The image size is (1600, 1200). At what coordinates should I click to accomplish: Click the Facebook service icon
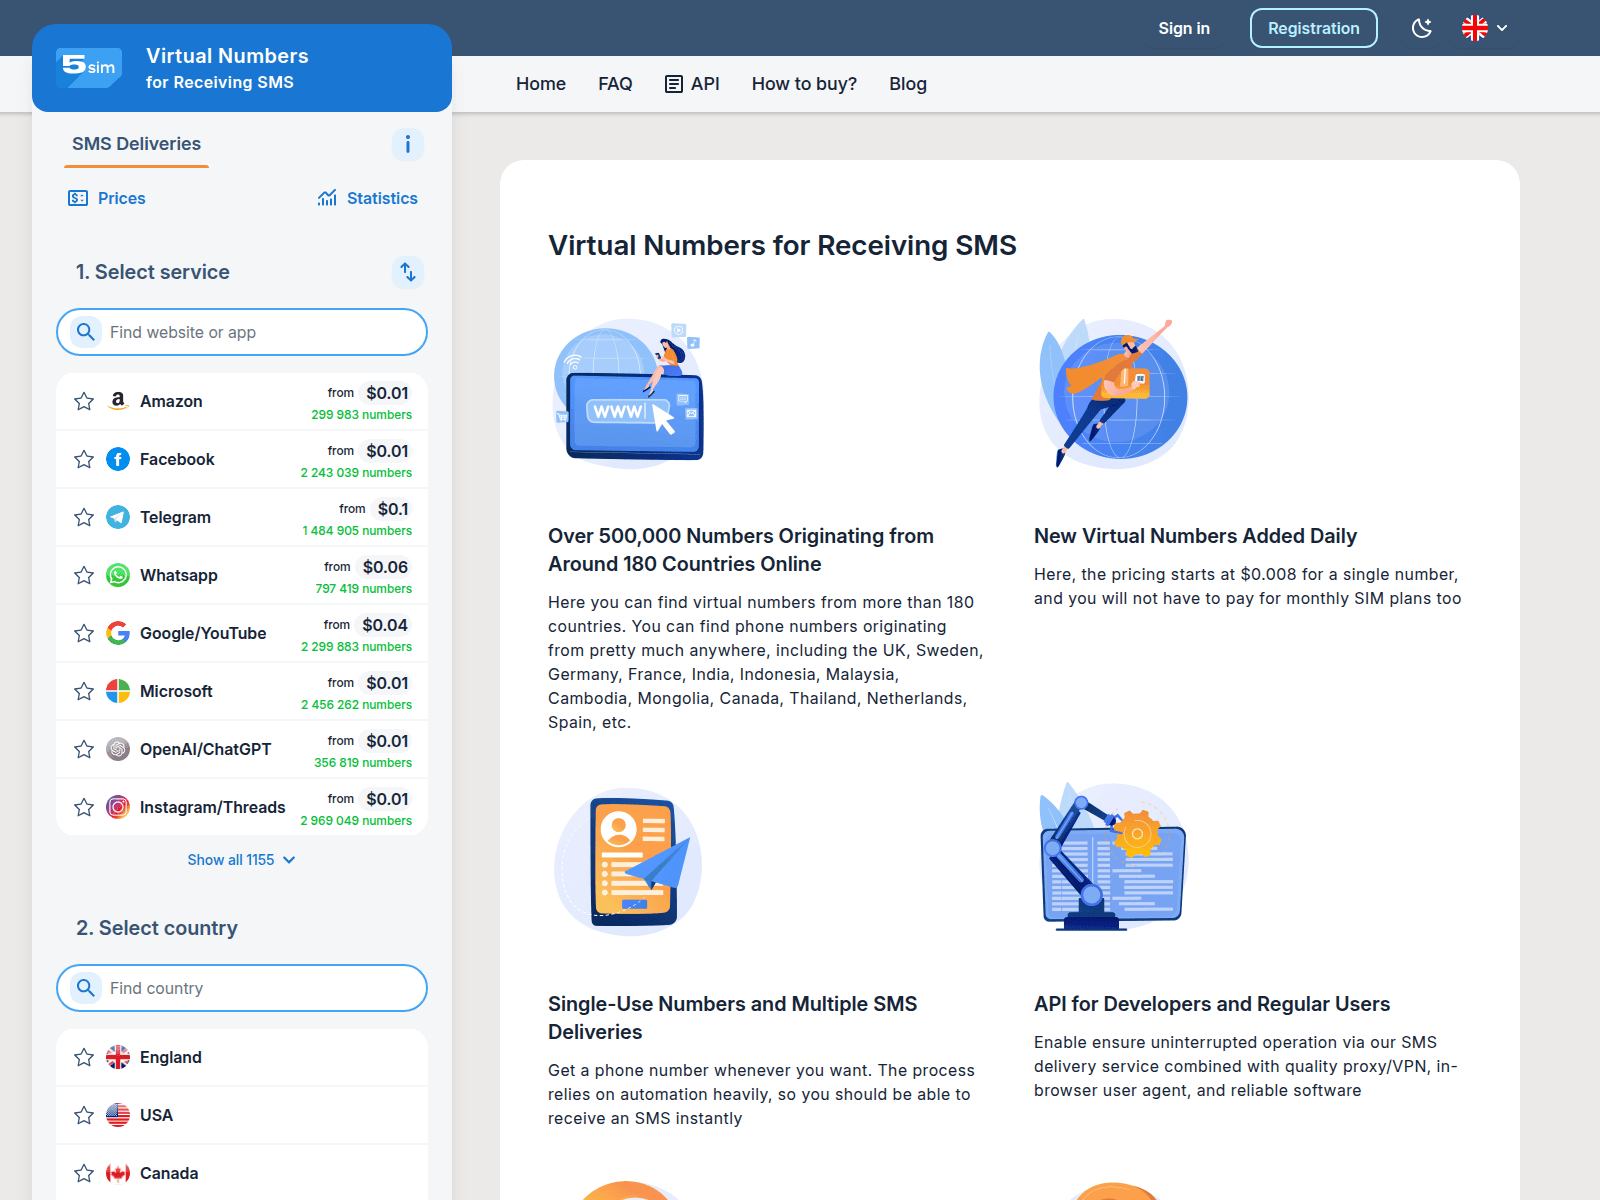coord(118,459)
